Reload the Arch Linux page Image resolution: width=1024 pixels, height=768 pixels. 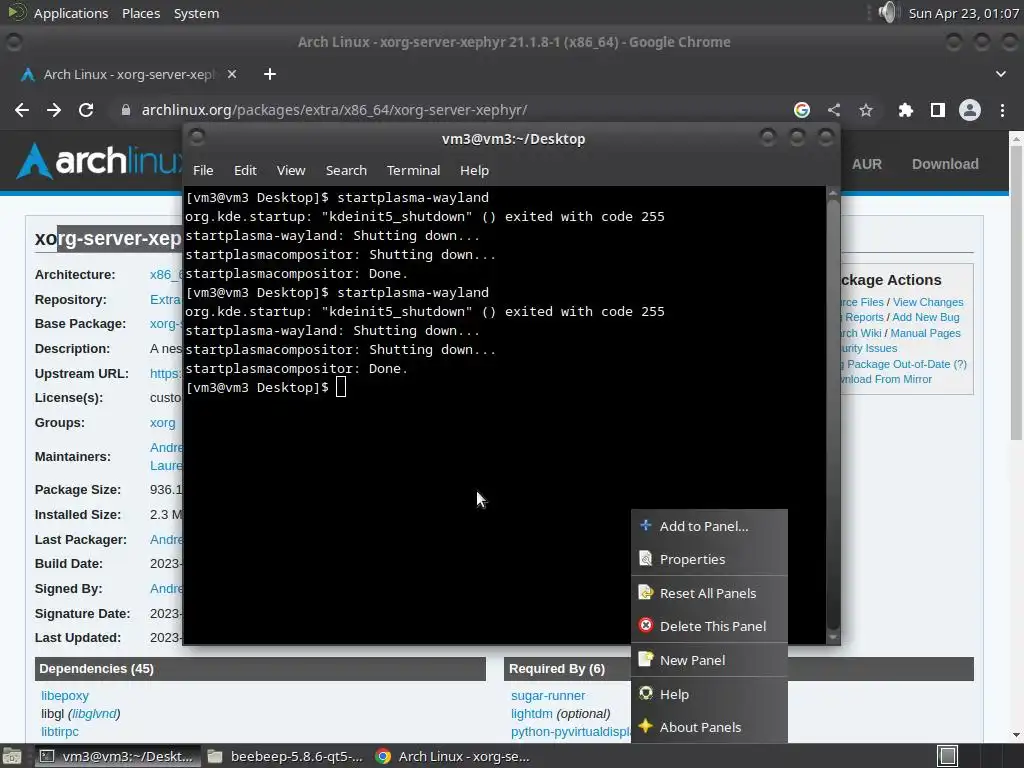pyautogui.click(x=86, y=110)
